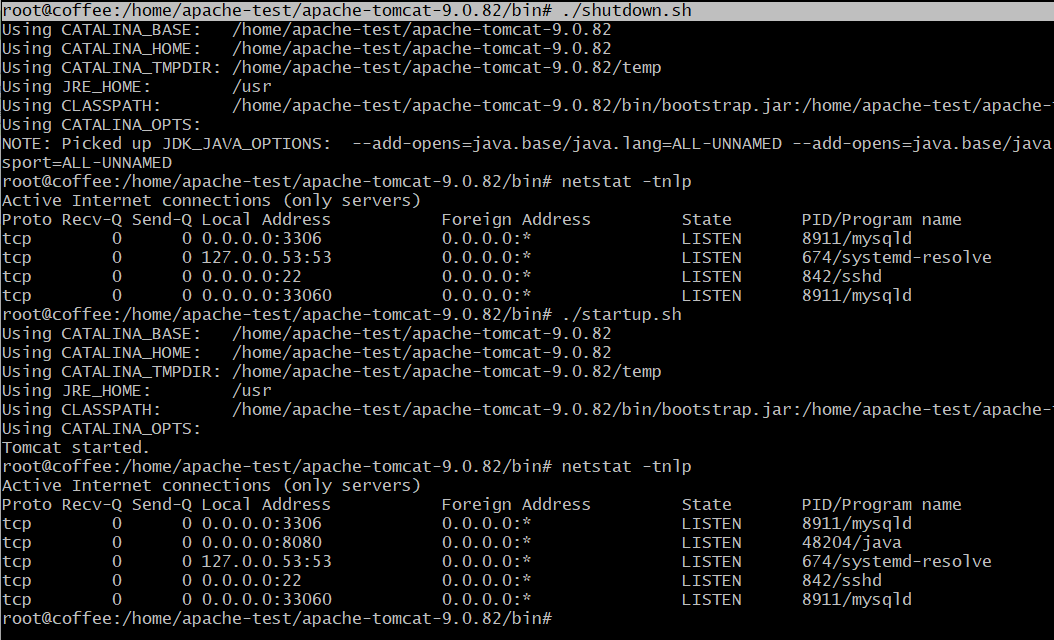Click the 48204/java process entry
Image resolution: width=1054 pixels, height=640 pixels.
click(851, 542)
